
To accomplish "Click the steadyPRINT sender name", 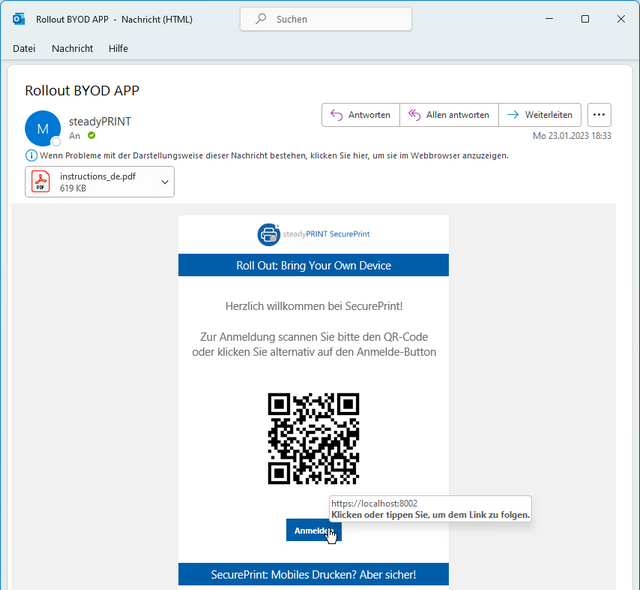I will pyautogui.click(x=100, y=122).
